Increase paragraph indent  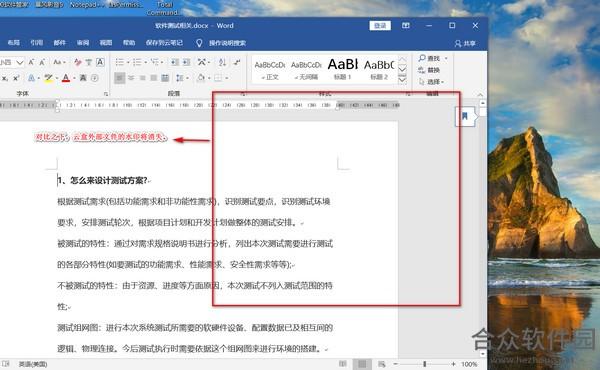click(186, 62)
